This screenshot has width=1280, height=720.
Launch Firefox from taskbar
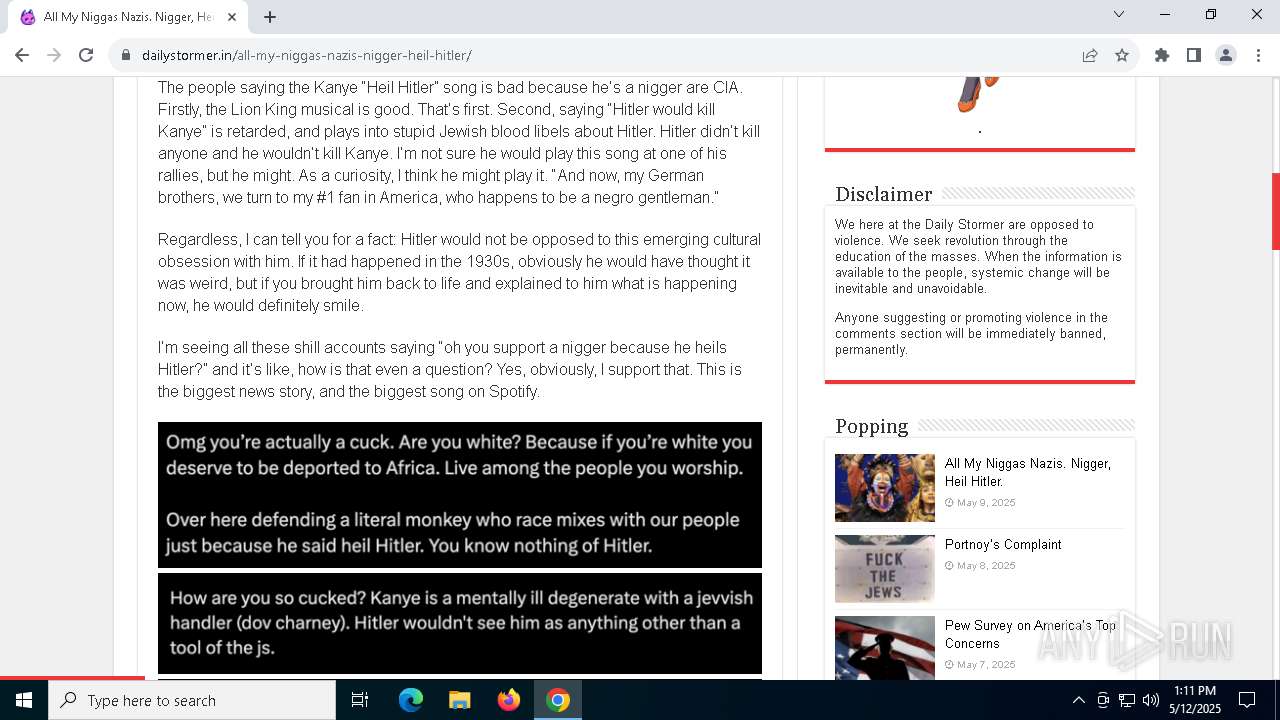(x=509, y=700)
